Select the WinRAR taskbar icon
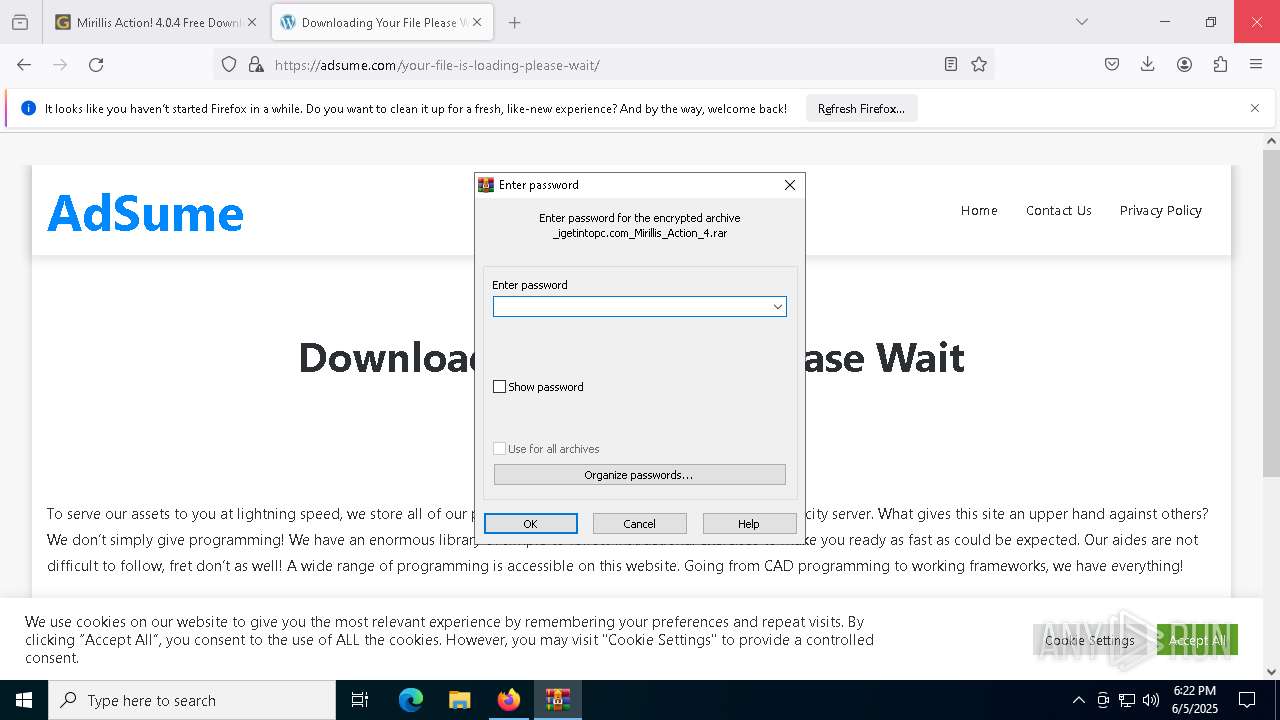 pos(557,700)
